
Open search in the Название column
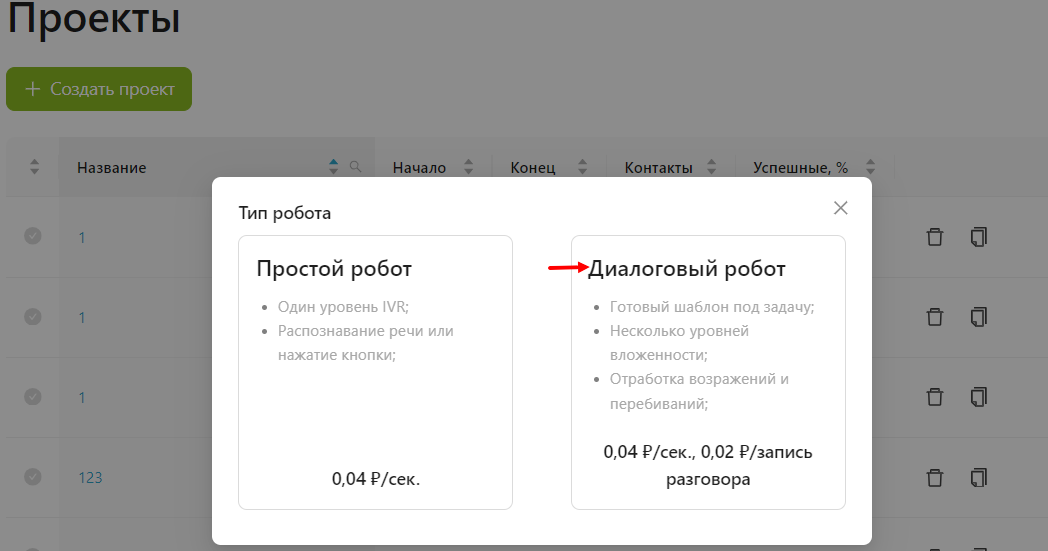[x=355, y=167]
